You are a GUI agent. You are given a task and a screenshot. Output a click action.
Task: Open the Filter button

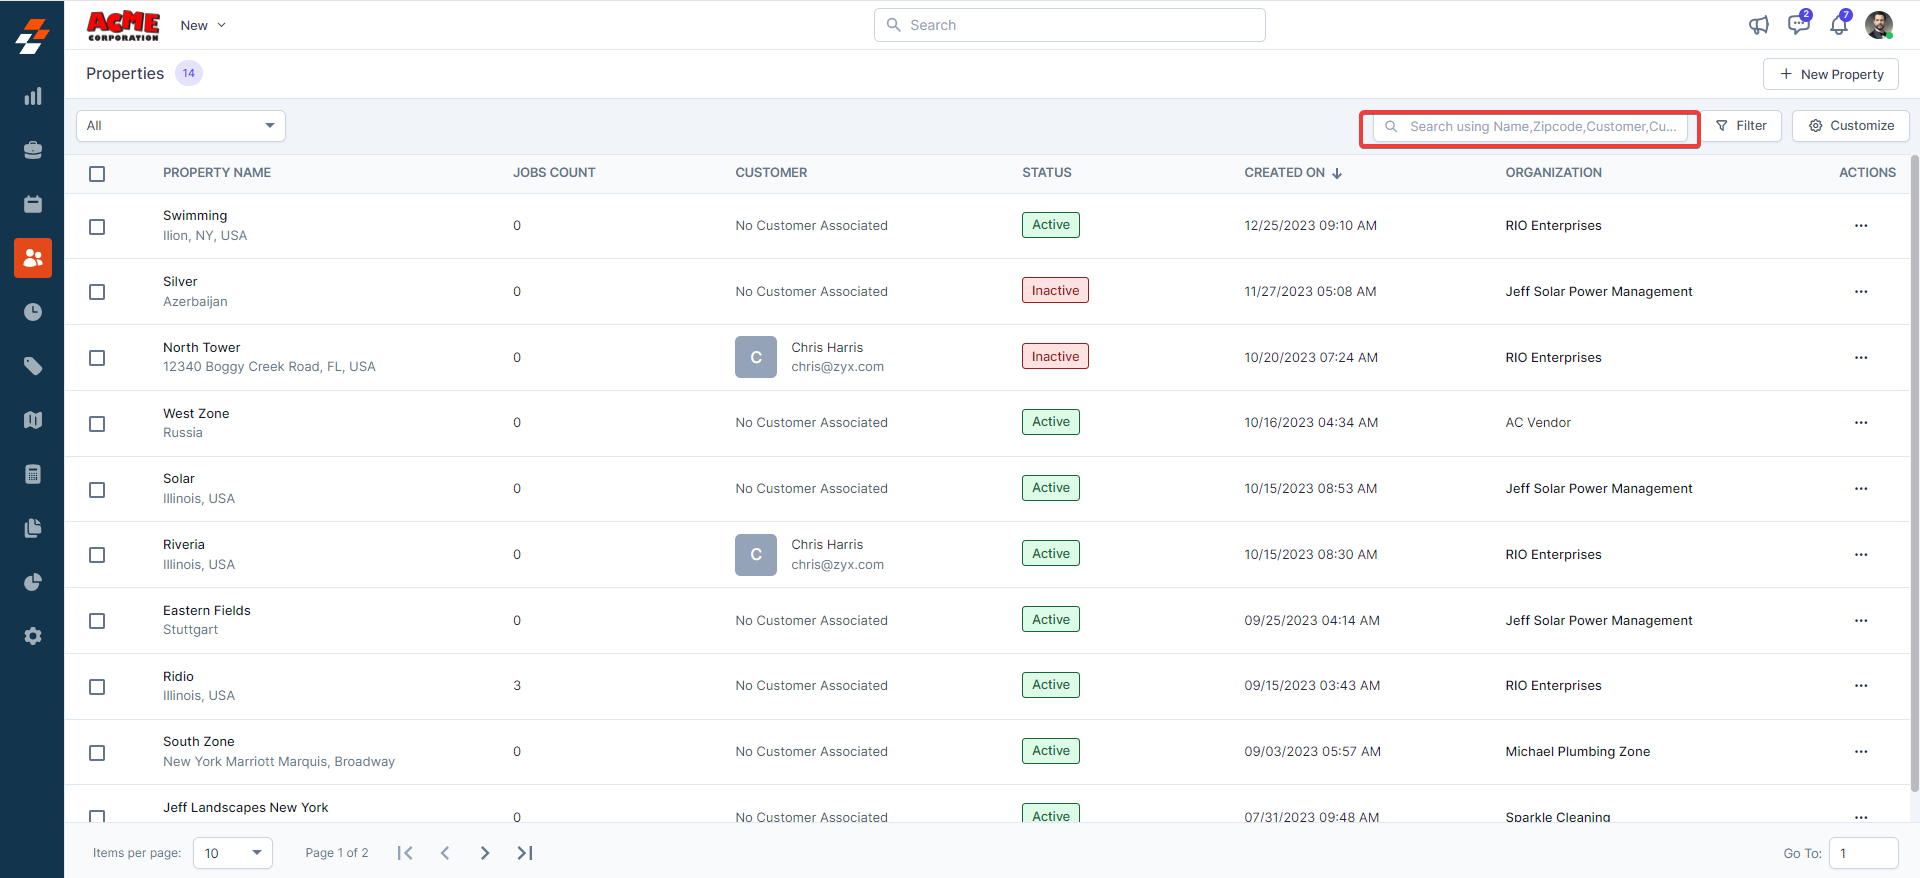tap(1741, 126)
